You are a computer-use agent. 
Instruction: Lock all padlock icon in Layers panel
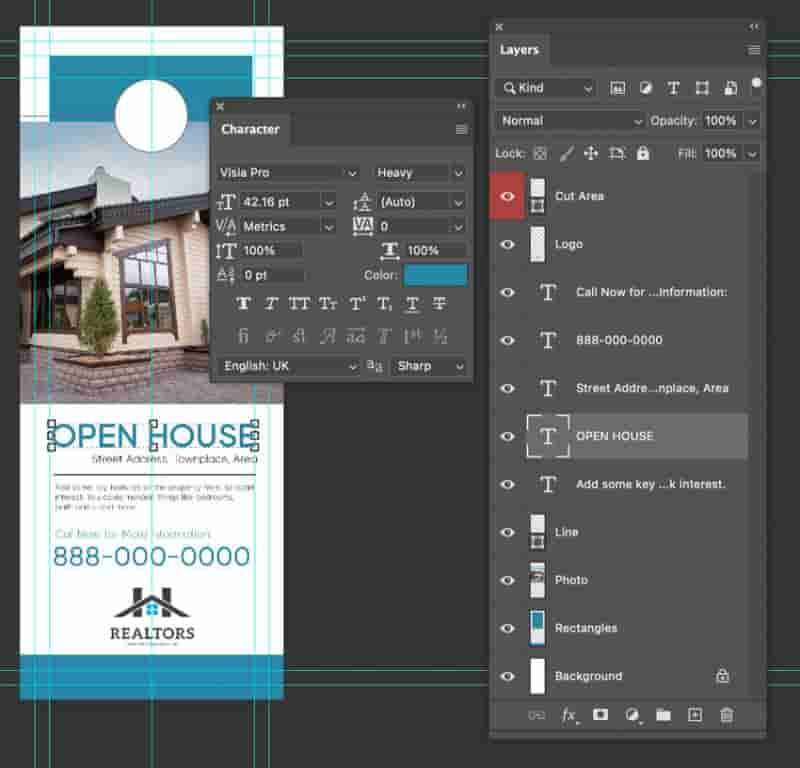click(643, 153)
